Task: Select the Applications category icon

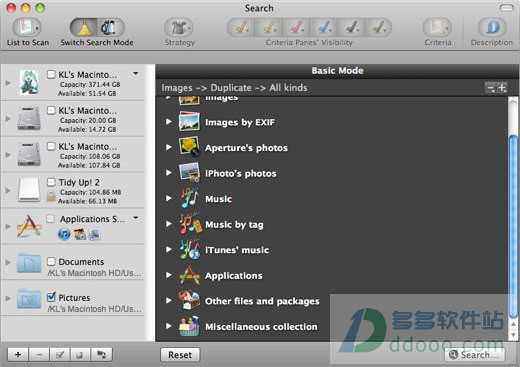Action: 189,275
